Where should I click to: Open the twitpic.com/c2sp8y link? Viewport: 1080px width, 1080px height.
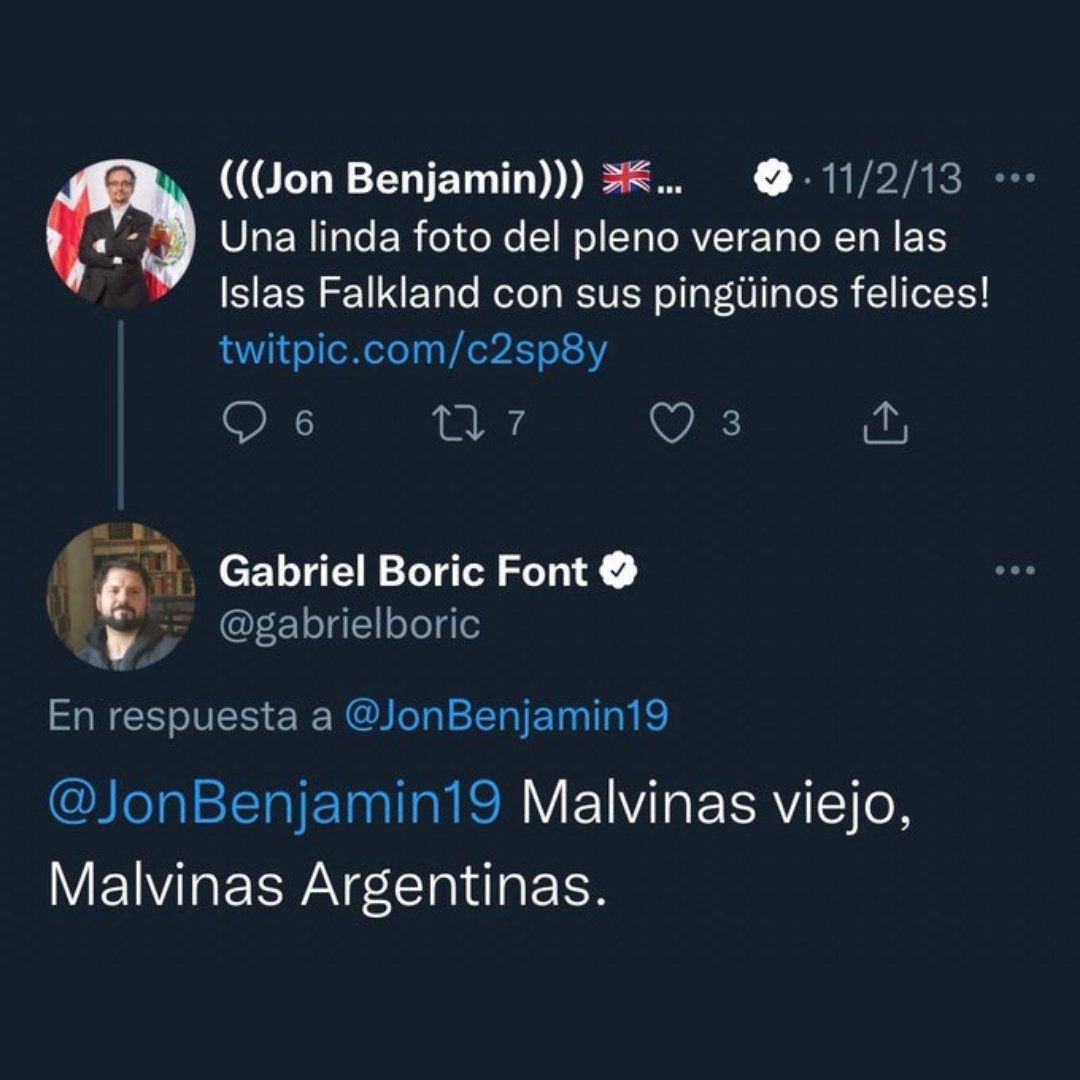point(412,351)
